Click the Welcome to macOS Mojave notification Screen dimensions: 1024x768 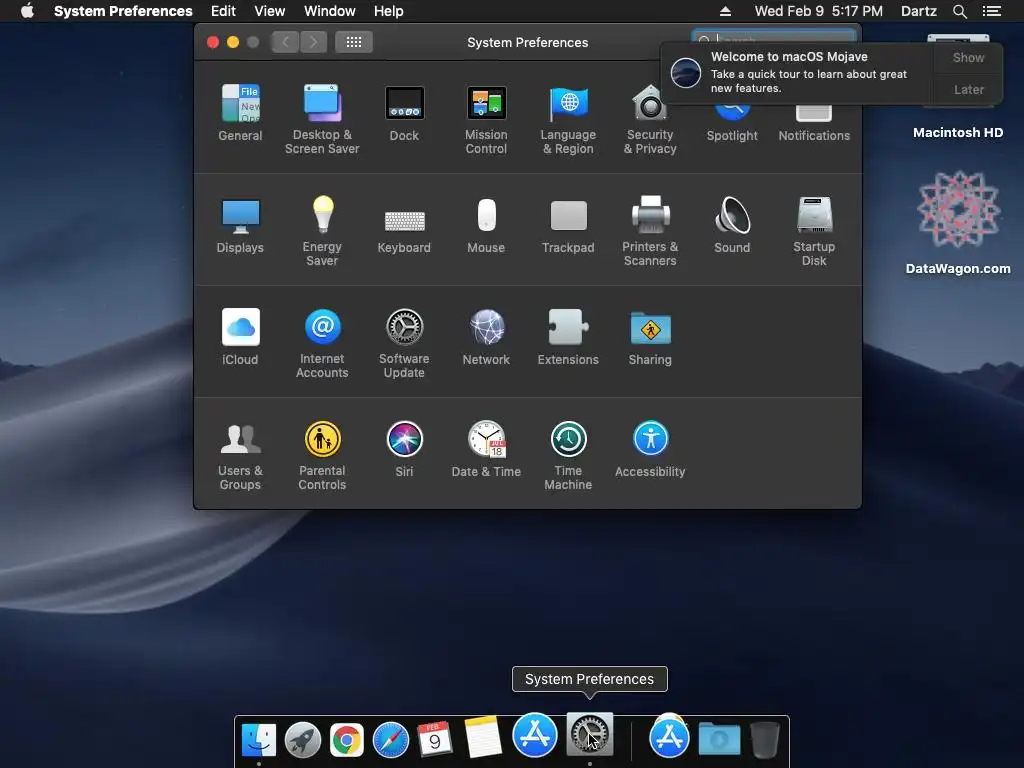tap(797, 72)
